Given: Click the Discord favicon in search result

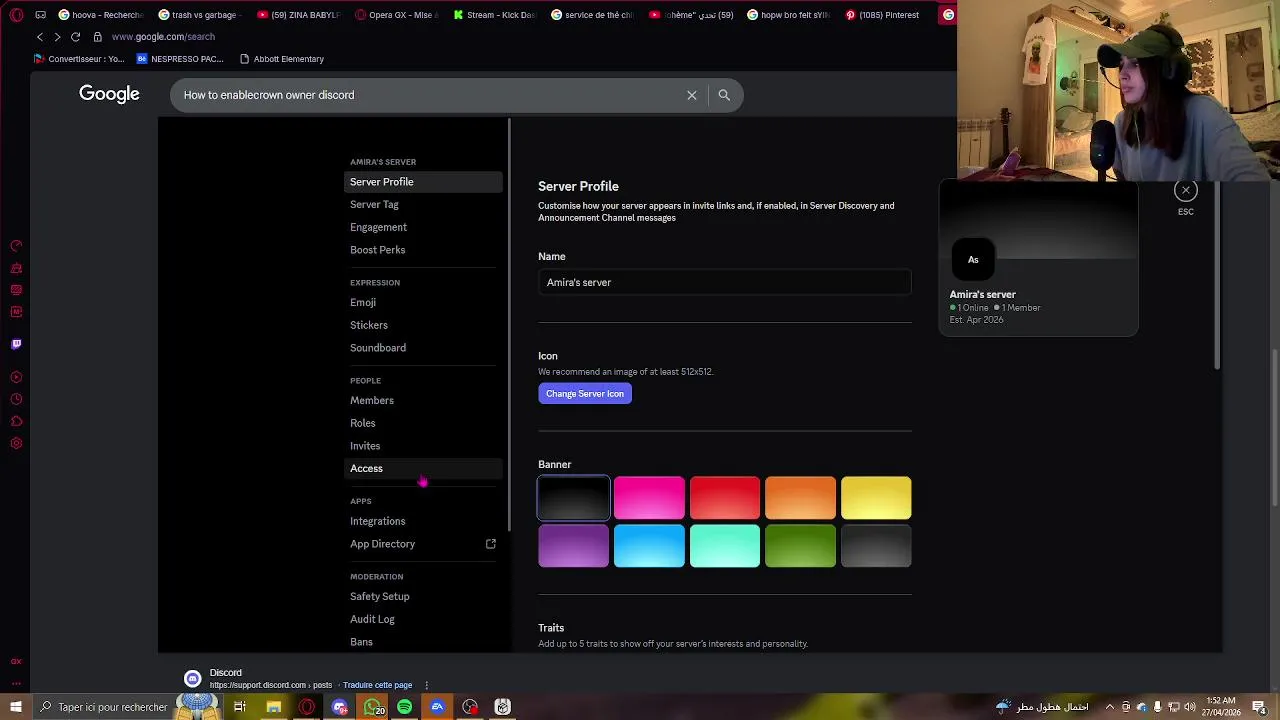Looking at the screenshot, I should [193, 679].
